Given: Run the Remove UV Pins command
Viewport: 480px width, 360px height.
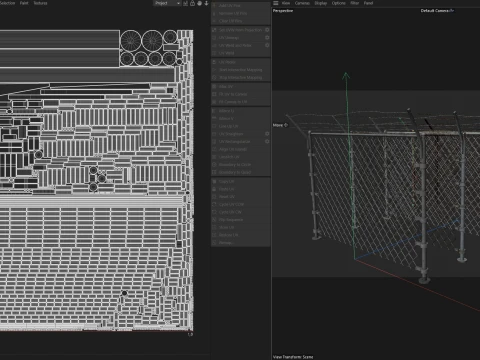Looking at the screenshot, I should (x=240, y=13).
